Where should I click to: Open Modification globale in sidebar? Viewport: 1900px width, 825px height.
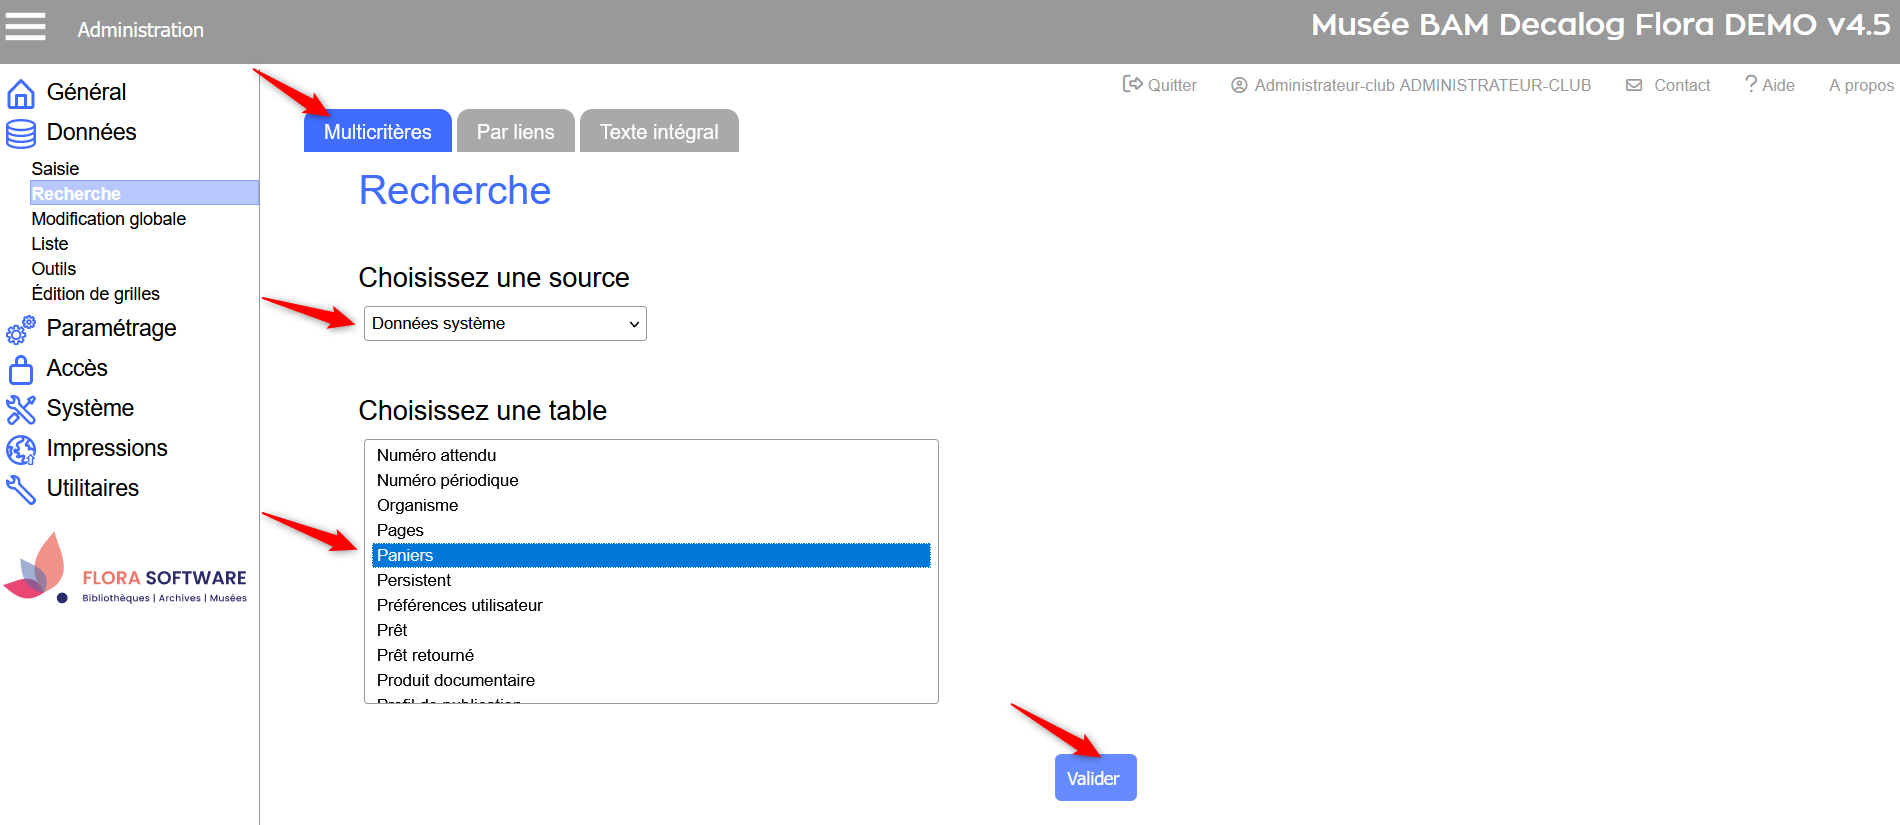(x=109, y=219)
